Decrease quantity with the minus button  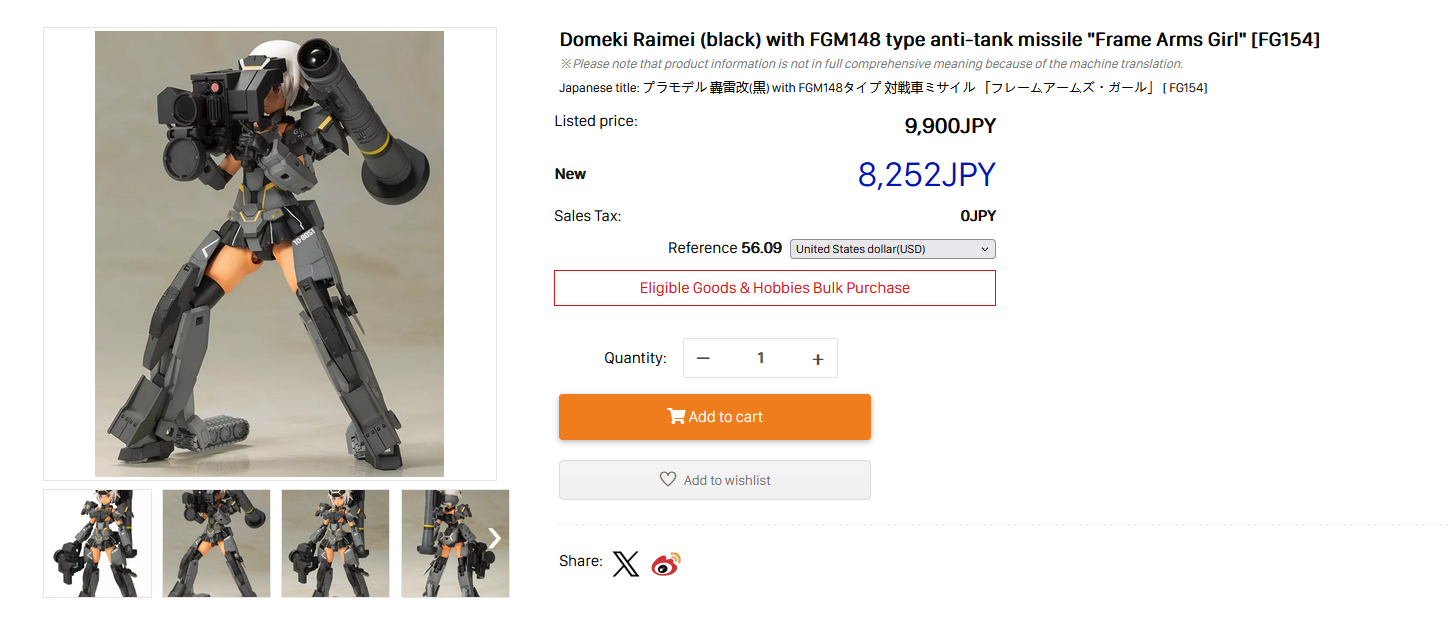click(x=703, y=358)
